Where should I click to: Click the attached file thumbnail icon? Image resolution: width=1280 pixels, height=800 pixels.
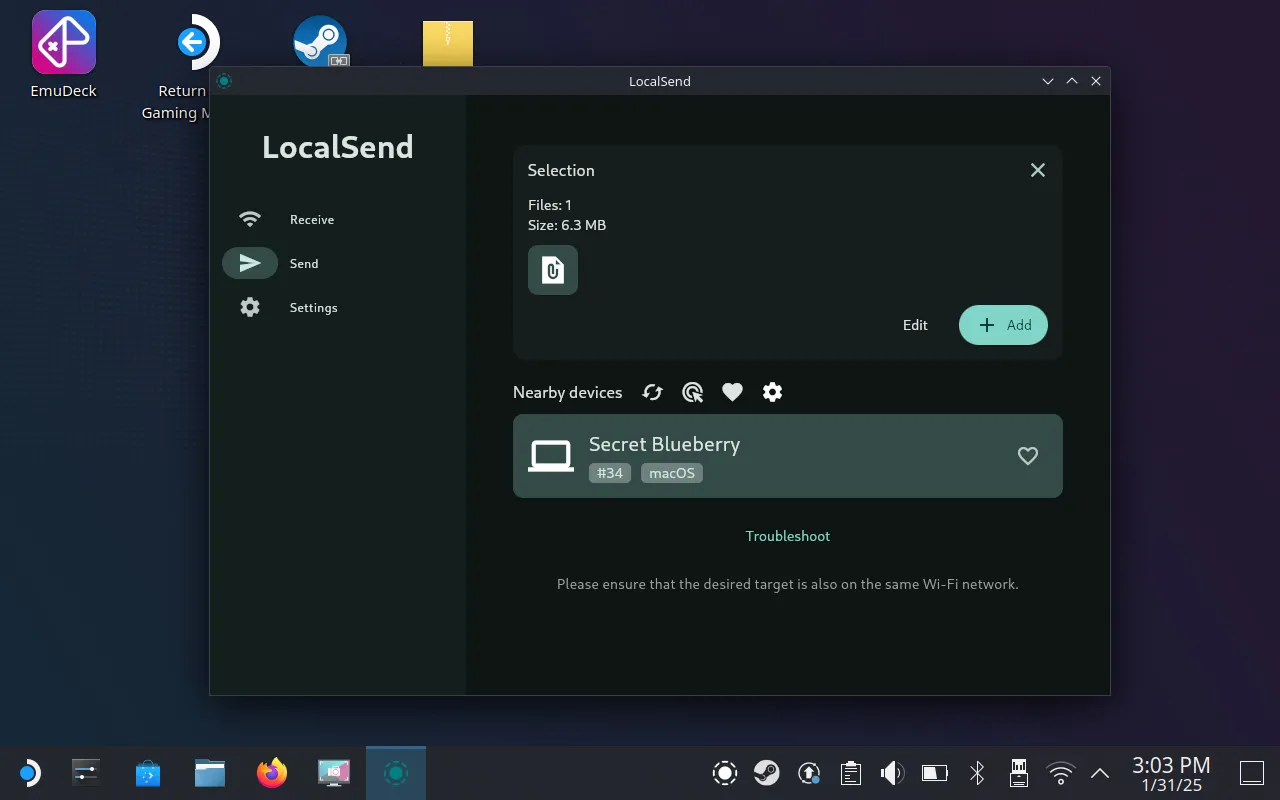point(553,270)
